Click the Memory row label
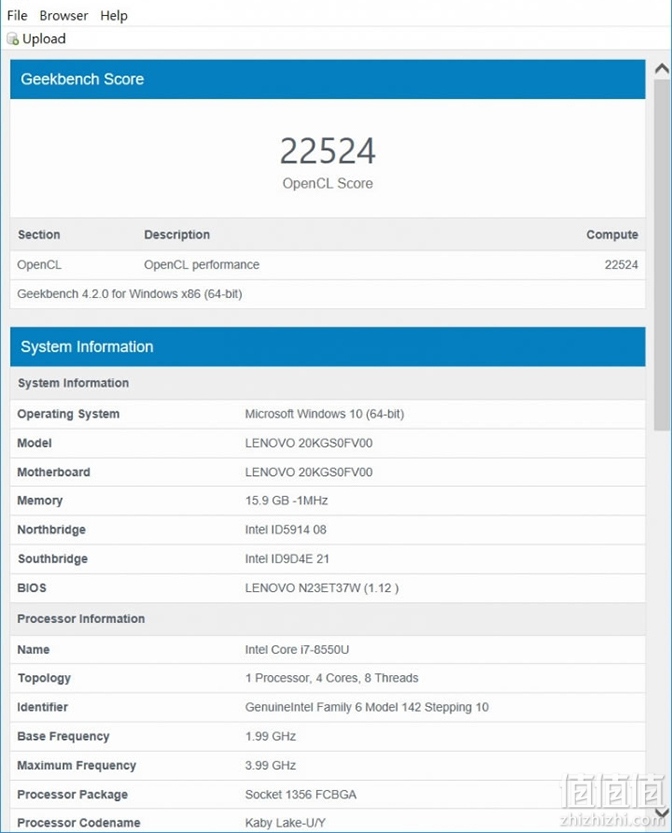 pyautogui.click(x=40, y=500)
